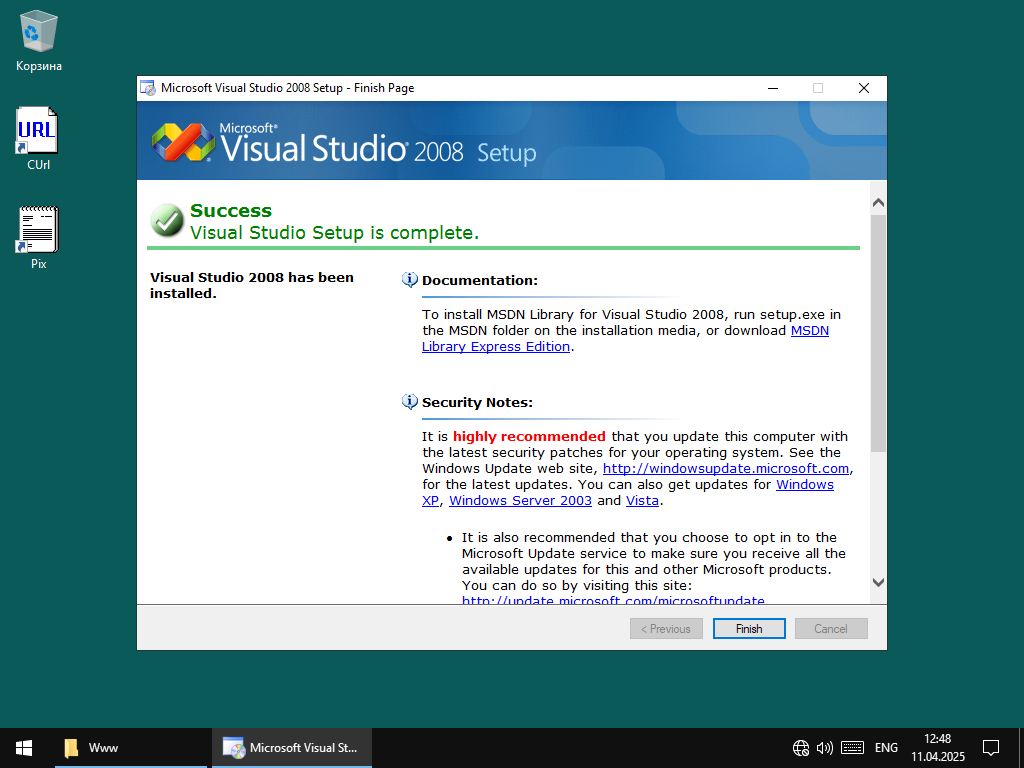This screenshot has width=1024, height=768.
Task: Click the 'Success' heading text
Action: (231, 210)
